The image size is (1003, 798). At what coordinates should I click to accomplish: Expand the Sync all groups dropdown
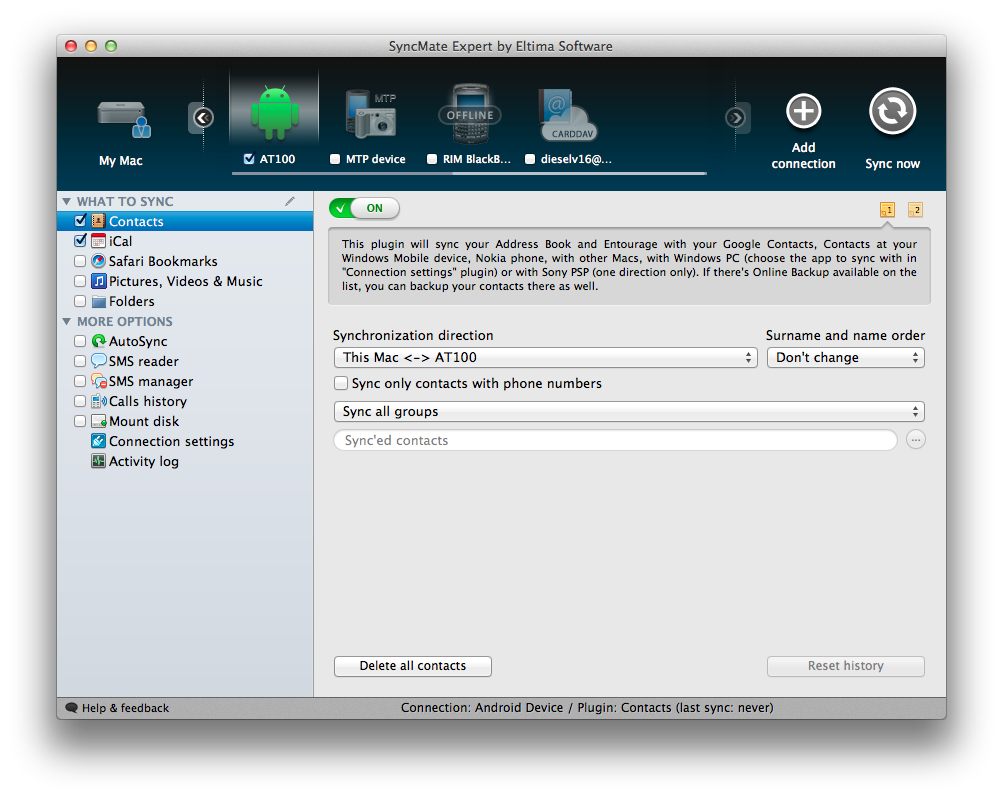pos(628,412)
